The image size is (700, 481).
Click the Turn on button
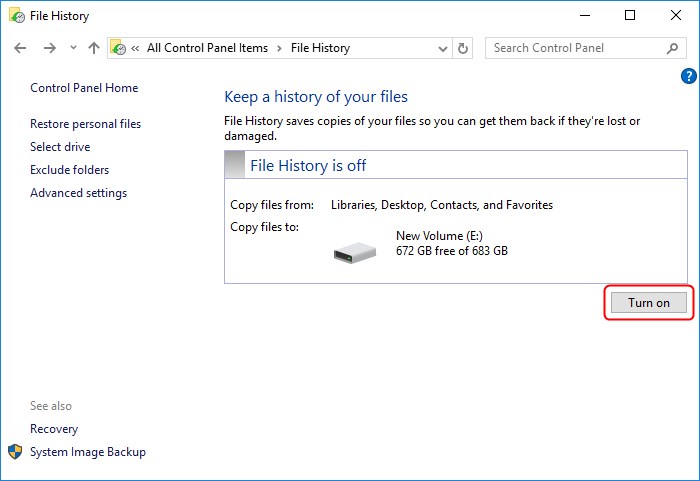coord(648,303)
